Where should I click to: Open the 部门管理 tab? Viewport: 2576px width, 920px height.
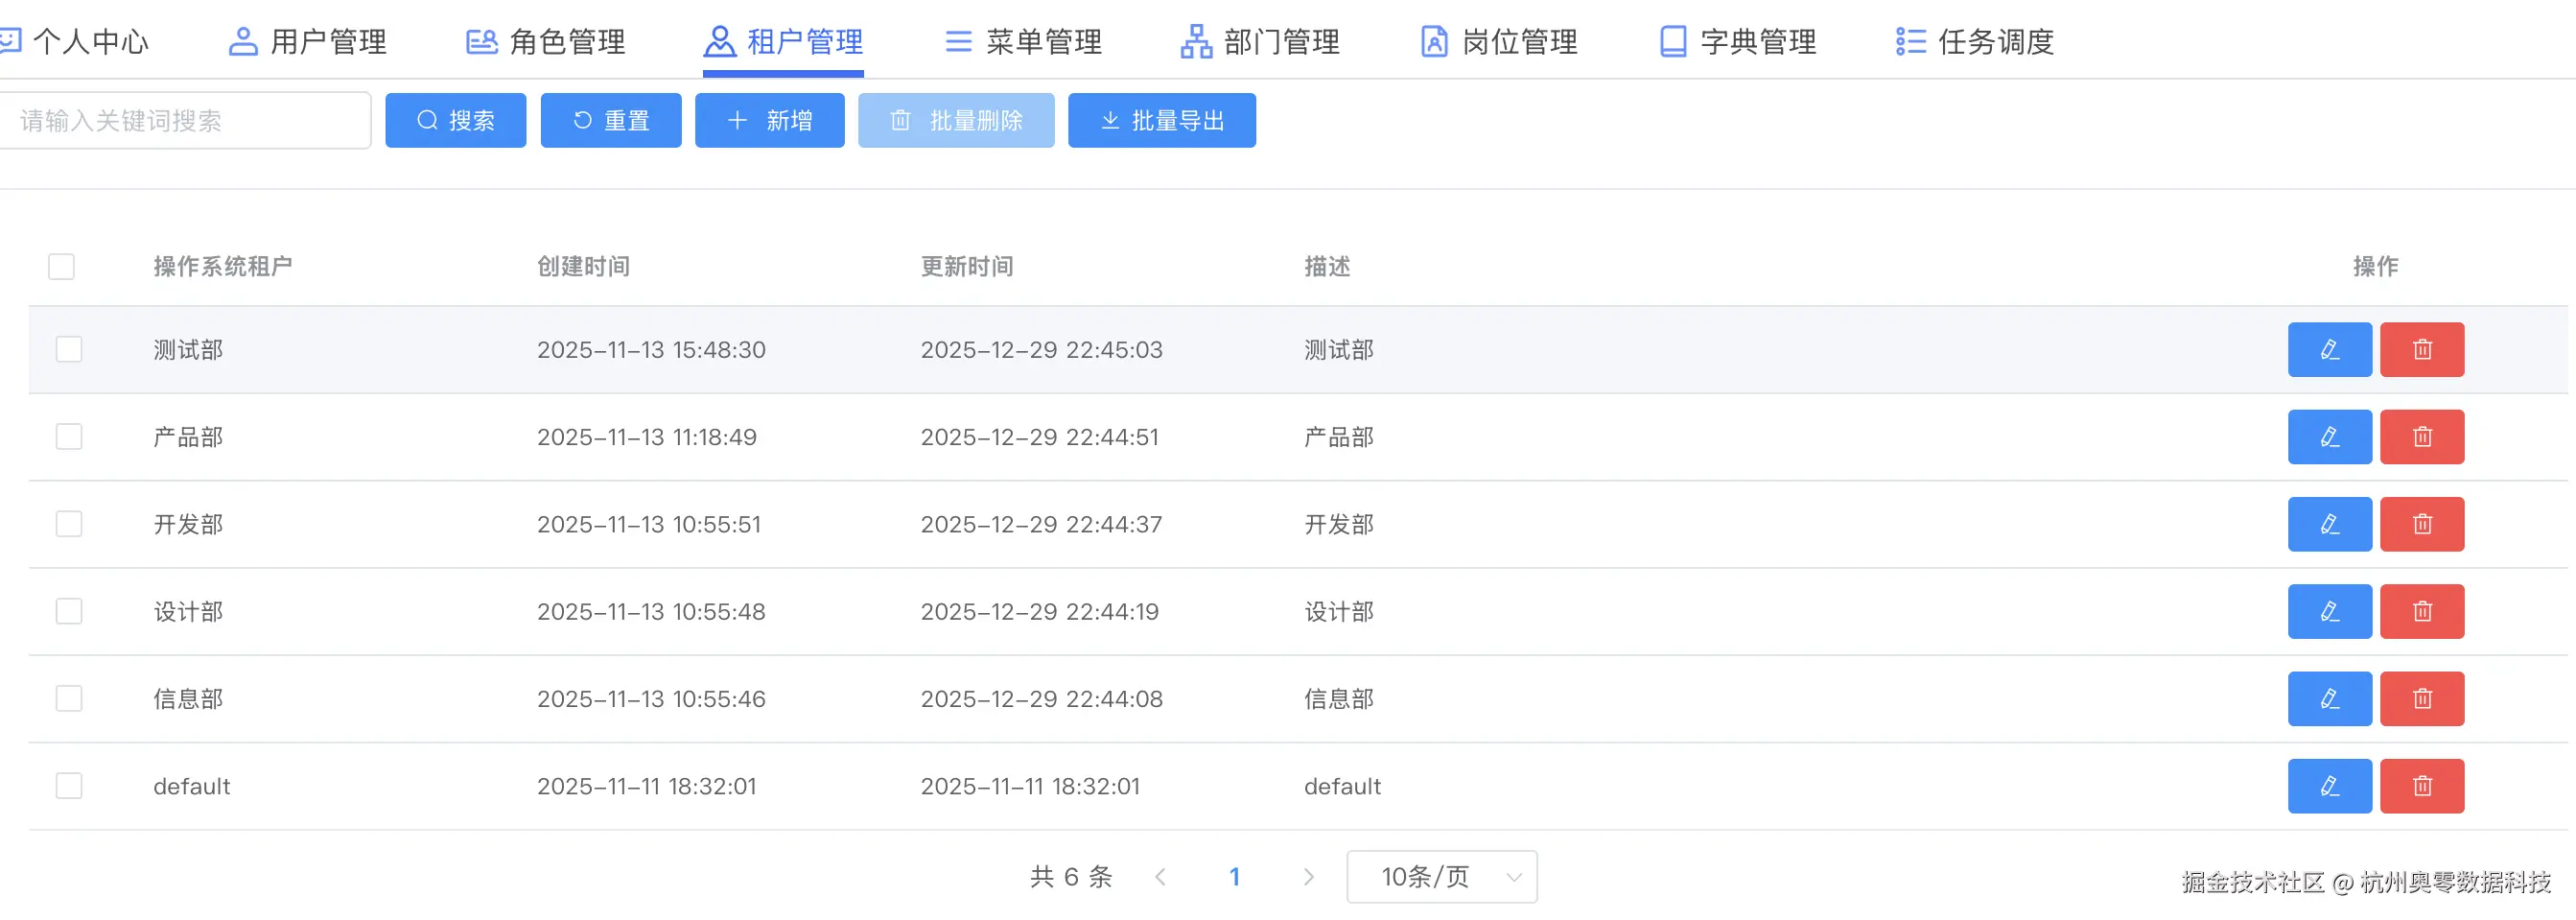click(1261, 41)
